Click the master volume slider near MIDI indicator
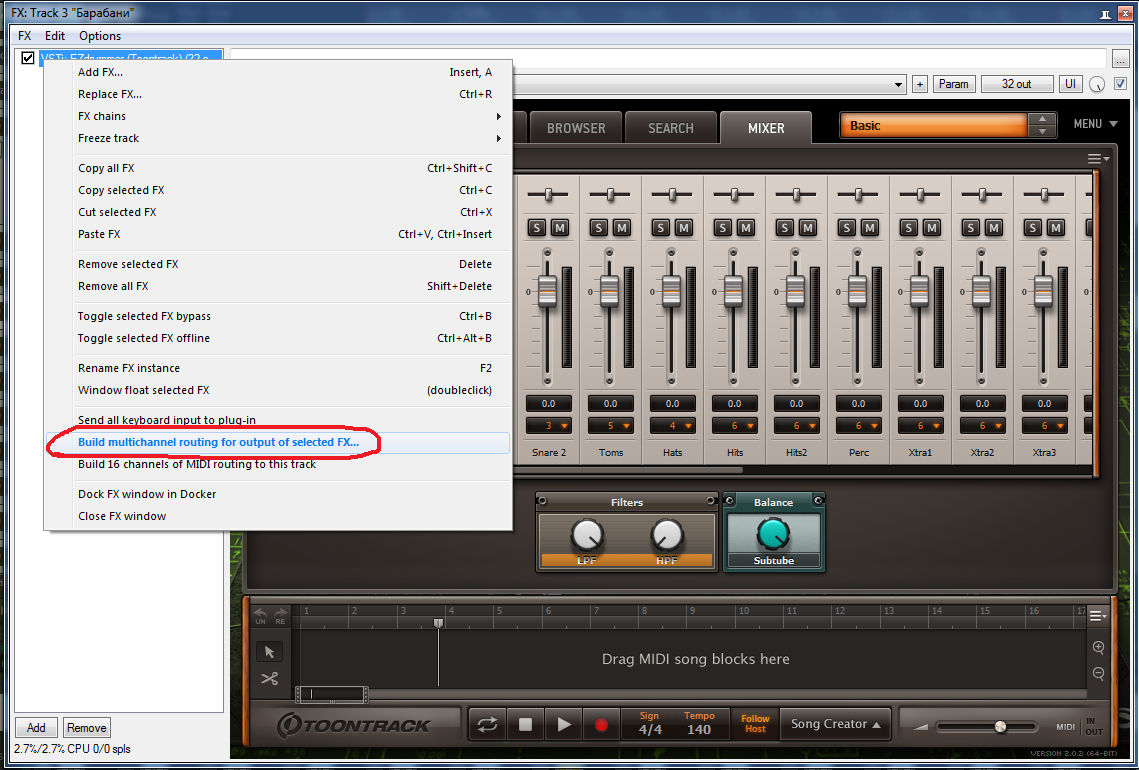This screenshot has width=1139, height=770. tap(986, 726)
